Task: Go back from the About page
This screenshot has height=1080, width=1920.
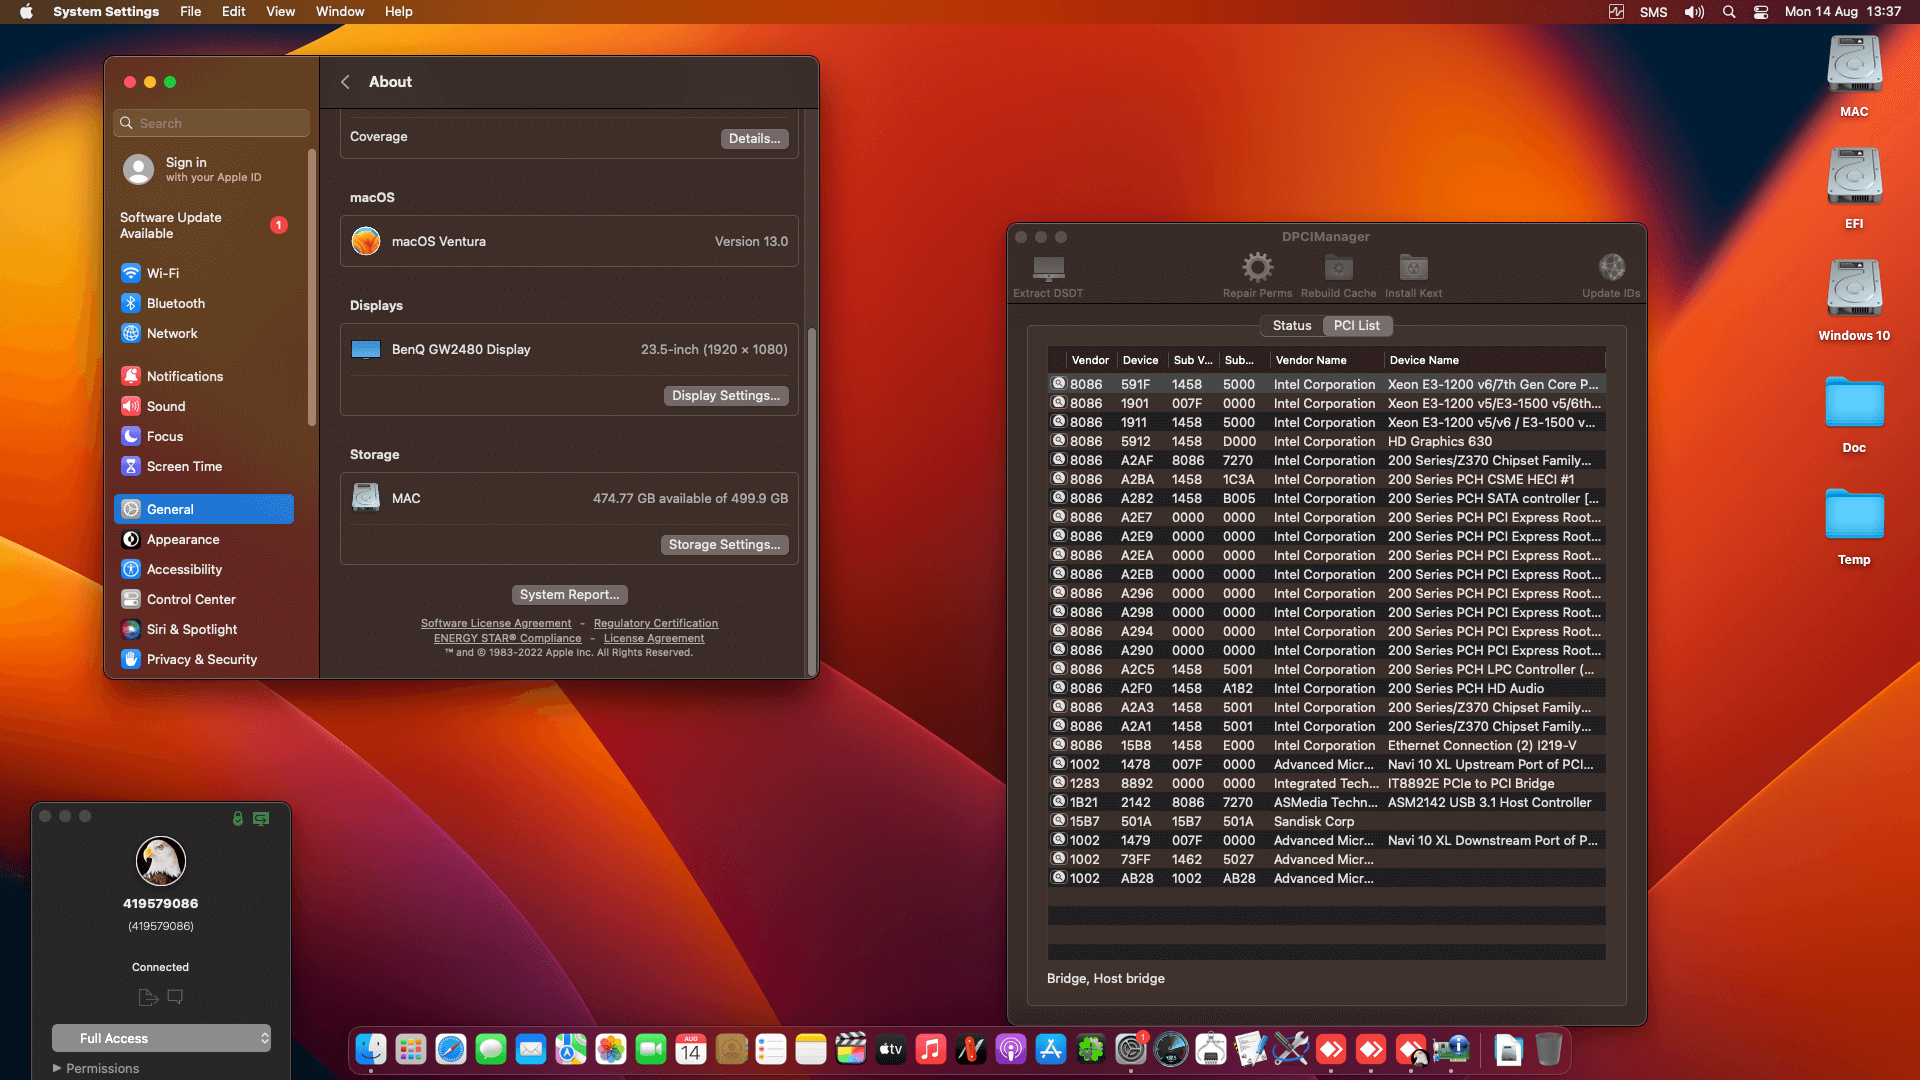Action: click(345, 82)
